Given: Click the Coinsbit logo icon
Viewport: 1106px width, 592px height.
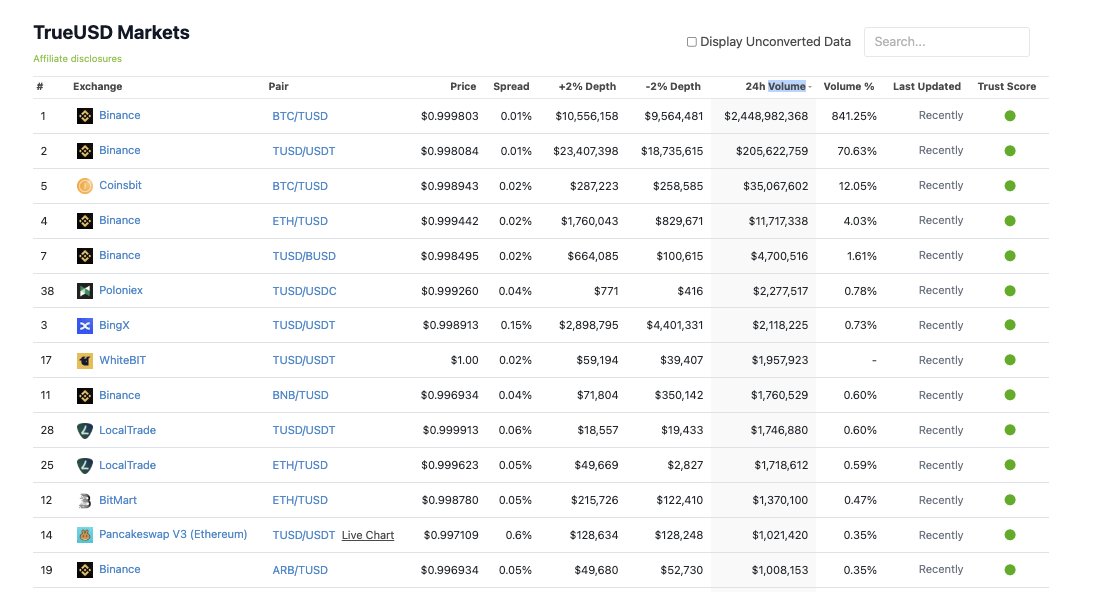Looking at the screenshot, I should coord(85,186).
